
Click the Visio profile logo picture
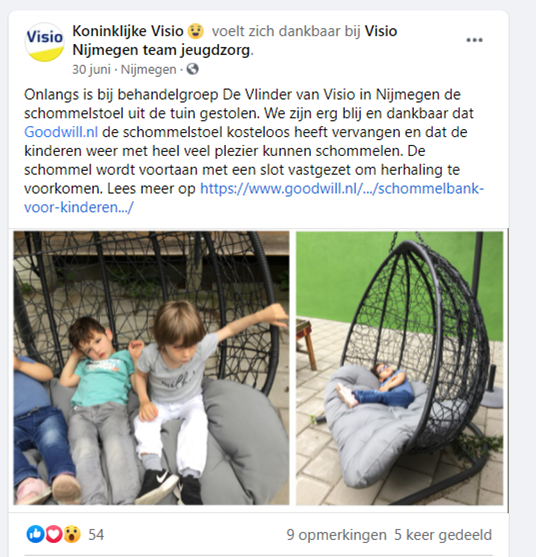pos(45,42)
